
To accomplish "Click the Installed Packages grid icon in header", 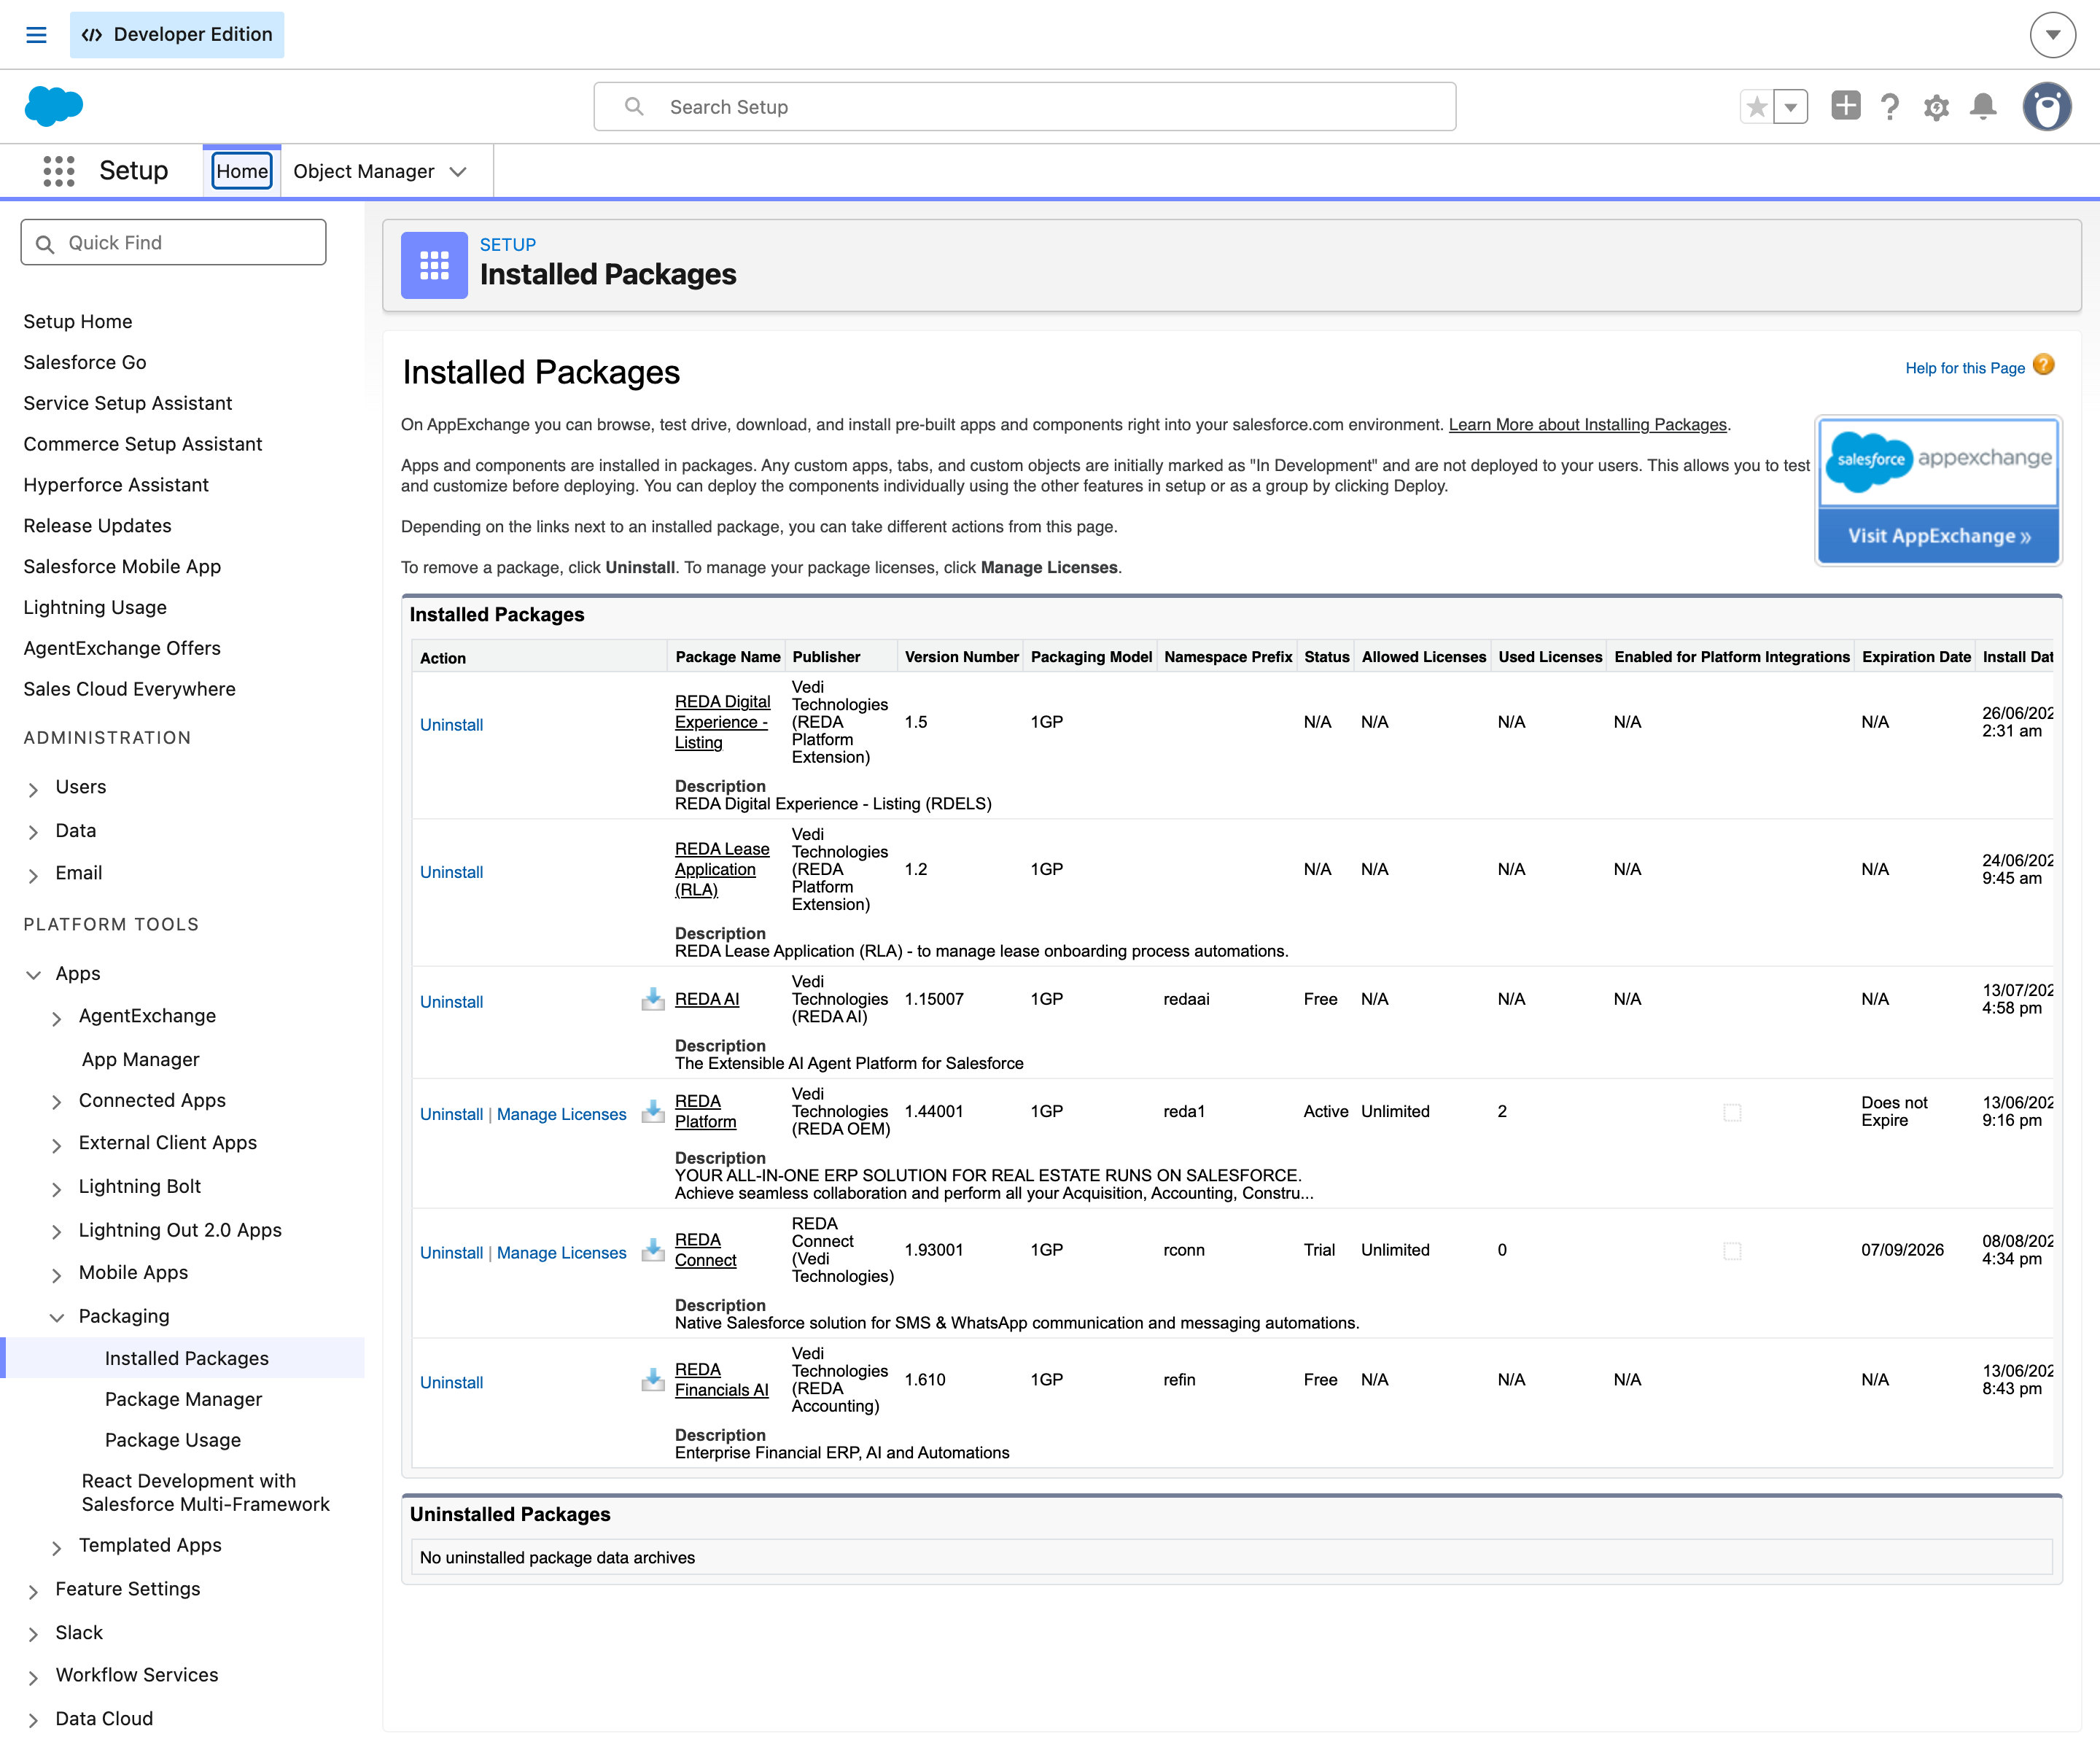I will pos(434,265).
